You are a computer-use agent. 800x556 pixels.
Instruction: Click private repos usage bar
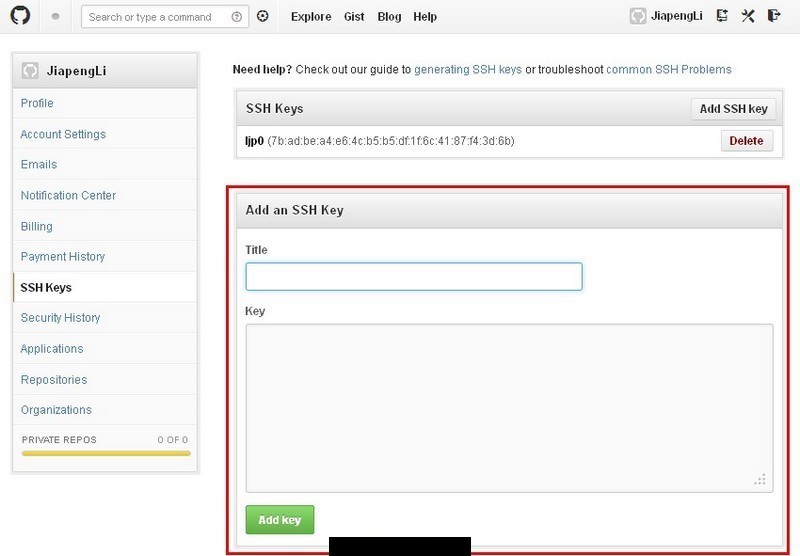point(106,453)
